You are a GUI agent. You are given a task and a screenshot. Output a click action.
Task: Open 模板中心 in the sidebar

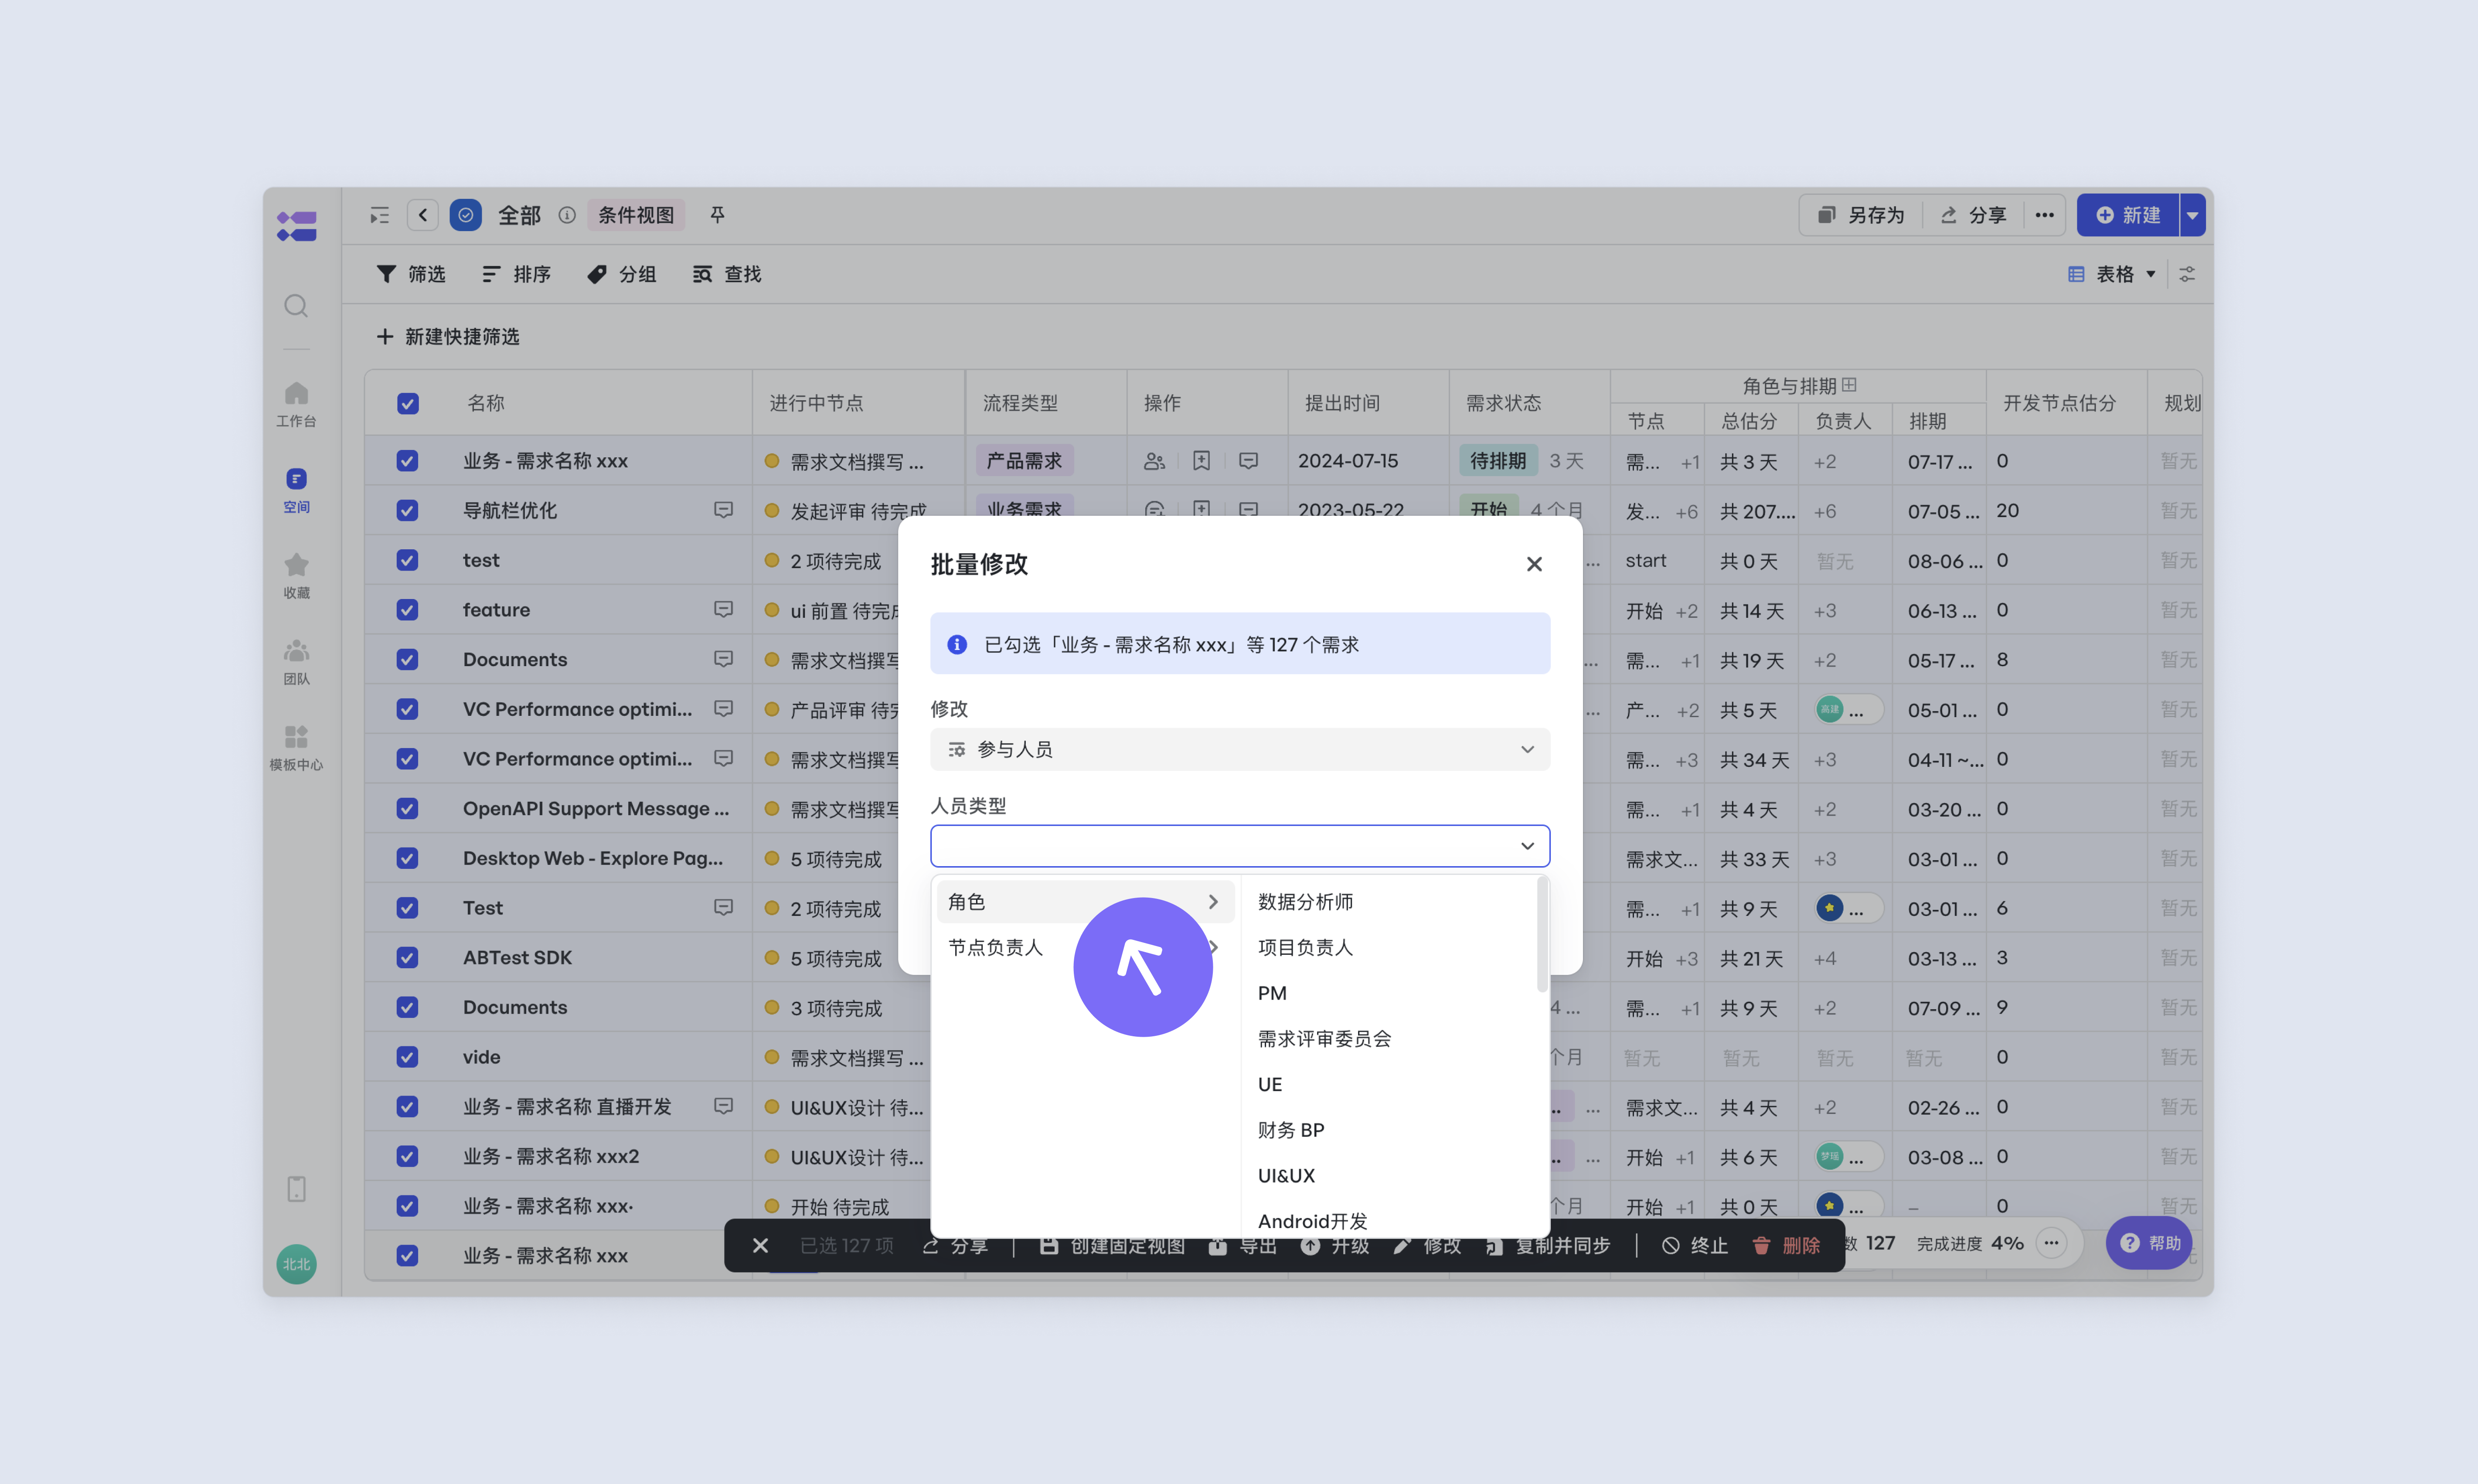point(296,748)
